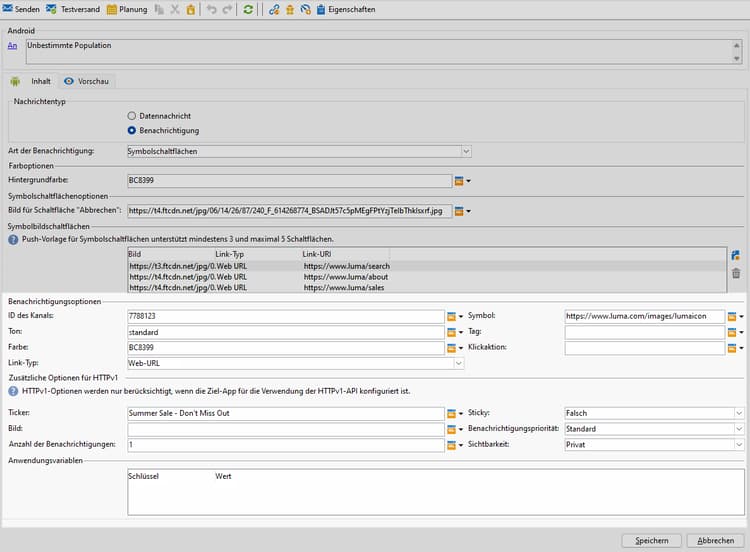Click the cut (X) icon in toolbar
Viewport: 750px width, 552px height.
pos(175,9)
